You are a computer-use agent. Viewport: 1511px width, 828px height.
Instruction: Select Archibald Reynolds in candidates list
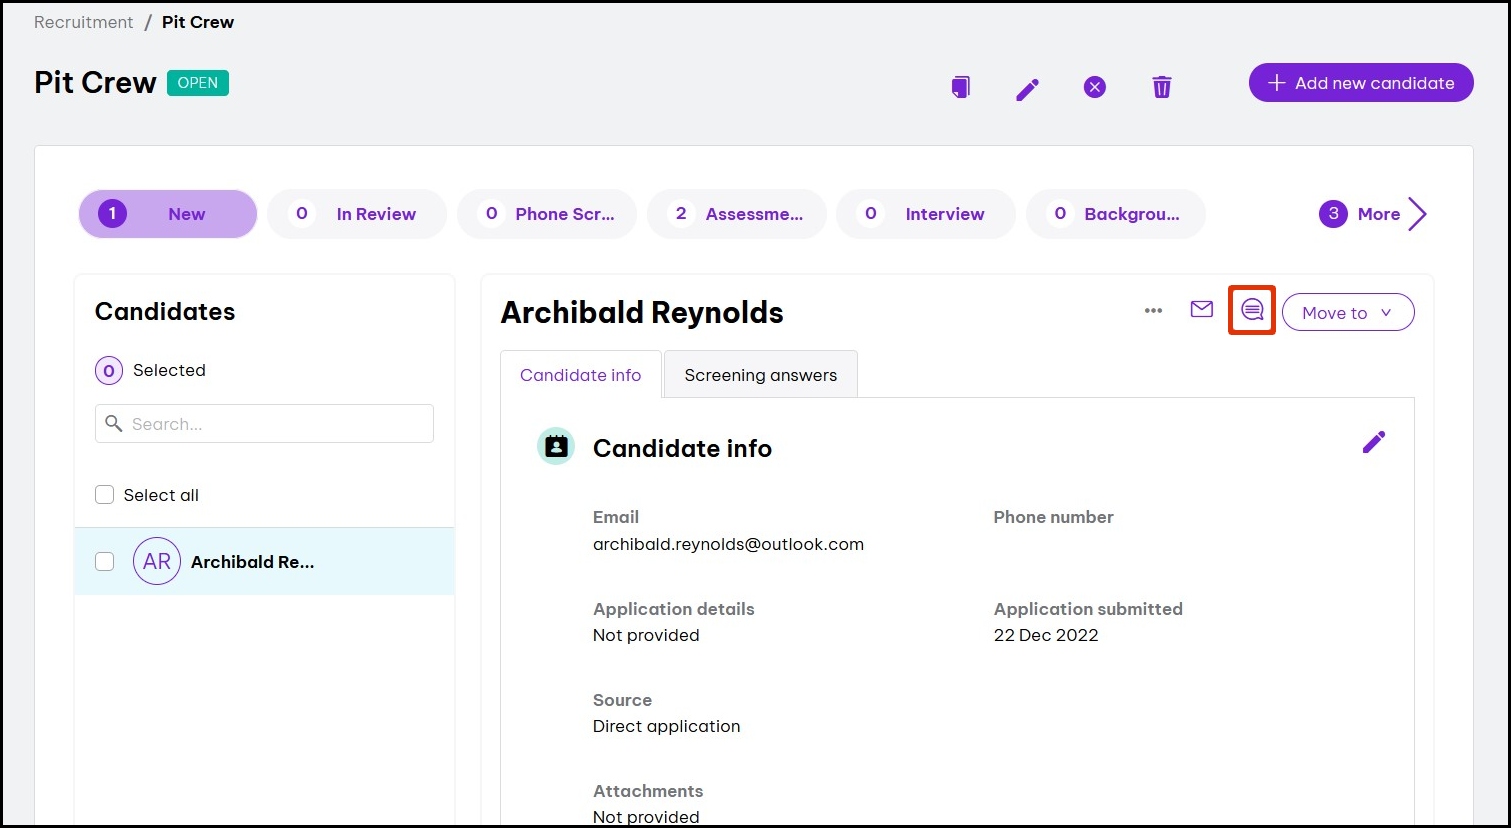(252, 562)
